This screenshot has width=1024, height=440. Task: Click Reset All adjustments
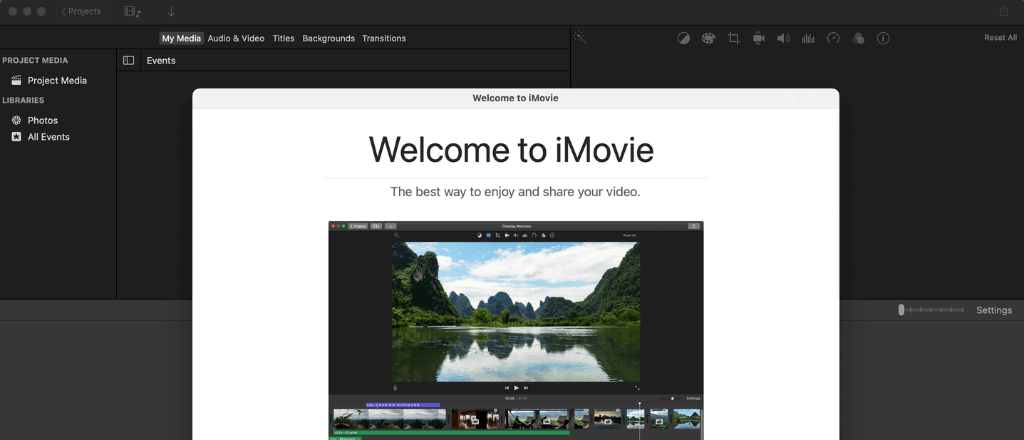point(1000,38)
